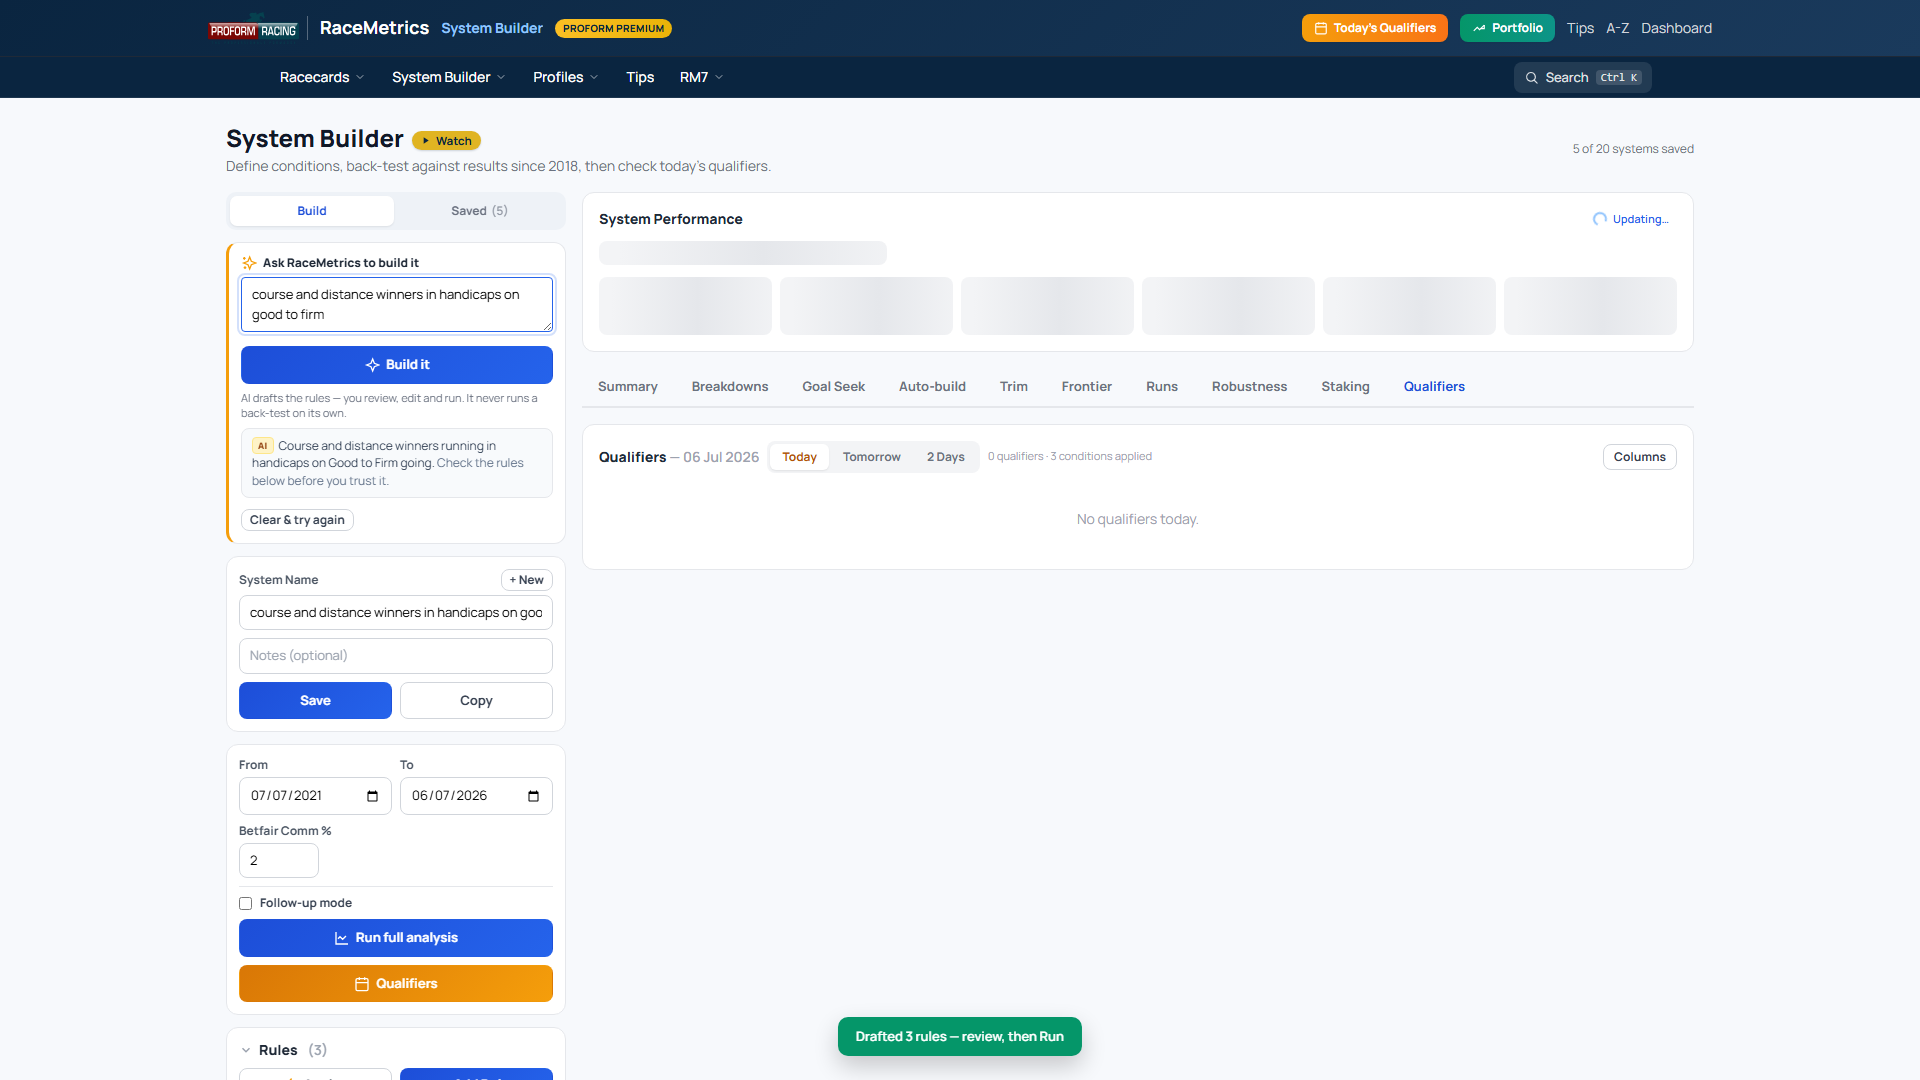Switch to the Saved (5) tab
The width and height of the screenshot is (1920, 1080).
click(x=479, y=211)
